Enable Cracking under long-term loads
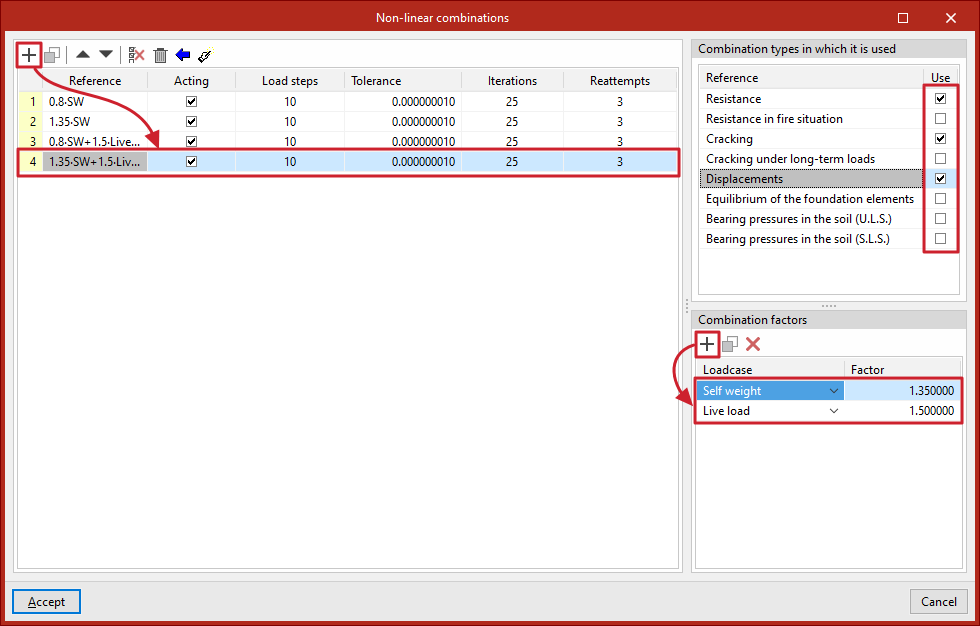The image size is (980, 626). coord(940,159)
